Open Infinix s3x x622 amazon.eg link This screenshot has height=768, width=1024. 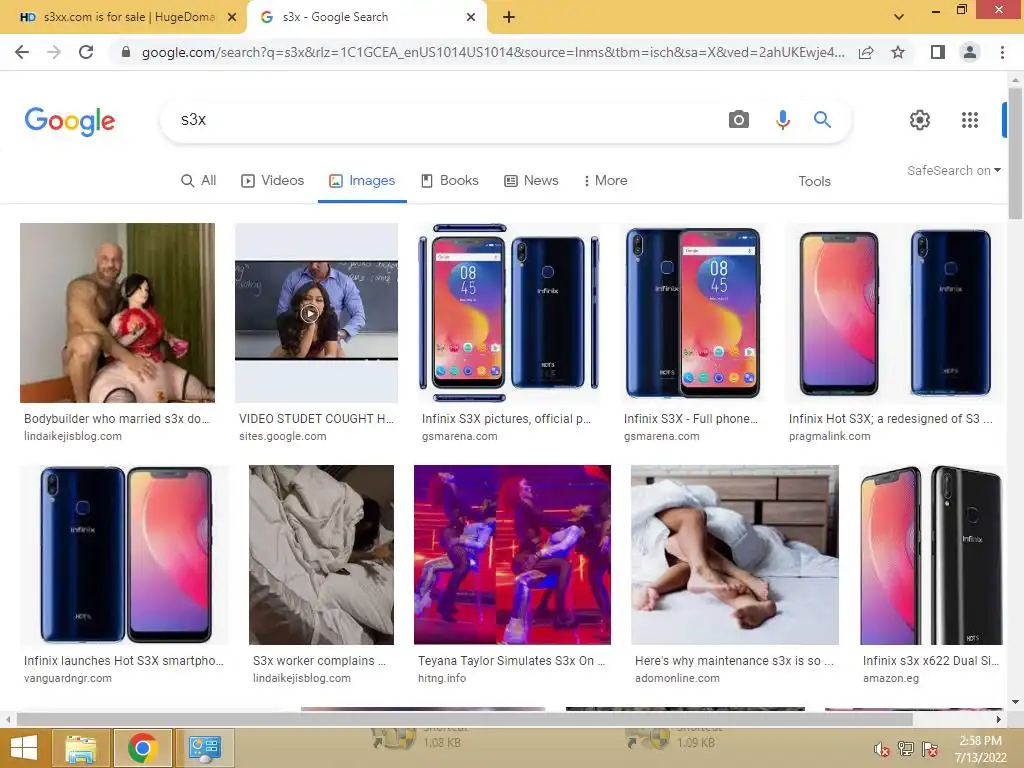click(x=931, y=661)
